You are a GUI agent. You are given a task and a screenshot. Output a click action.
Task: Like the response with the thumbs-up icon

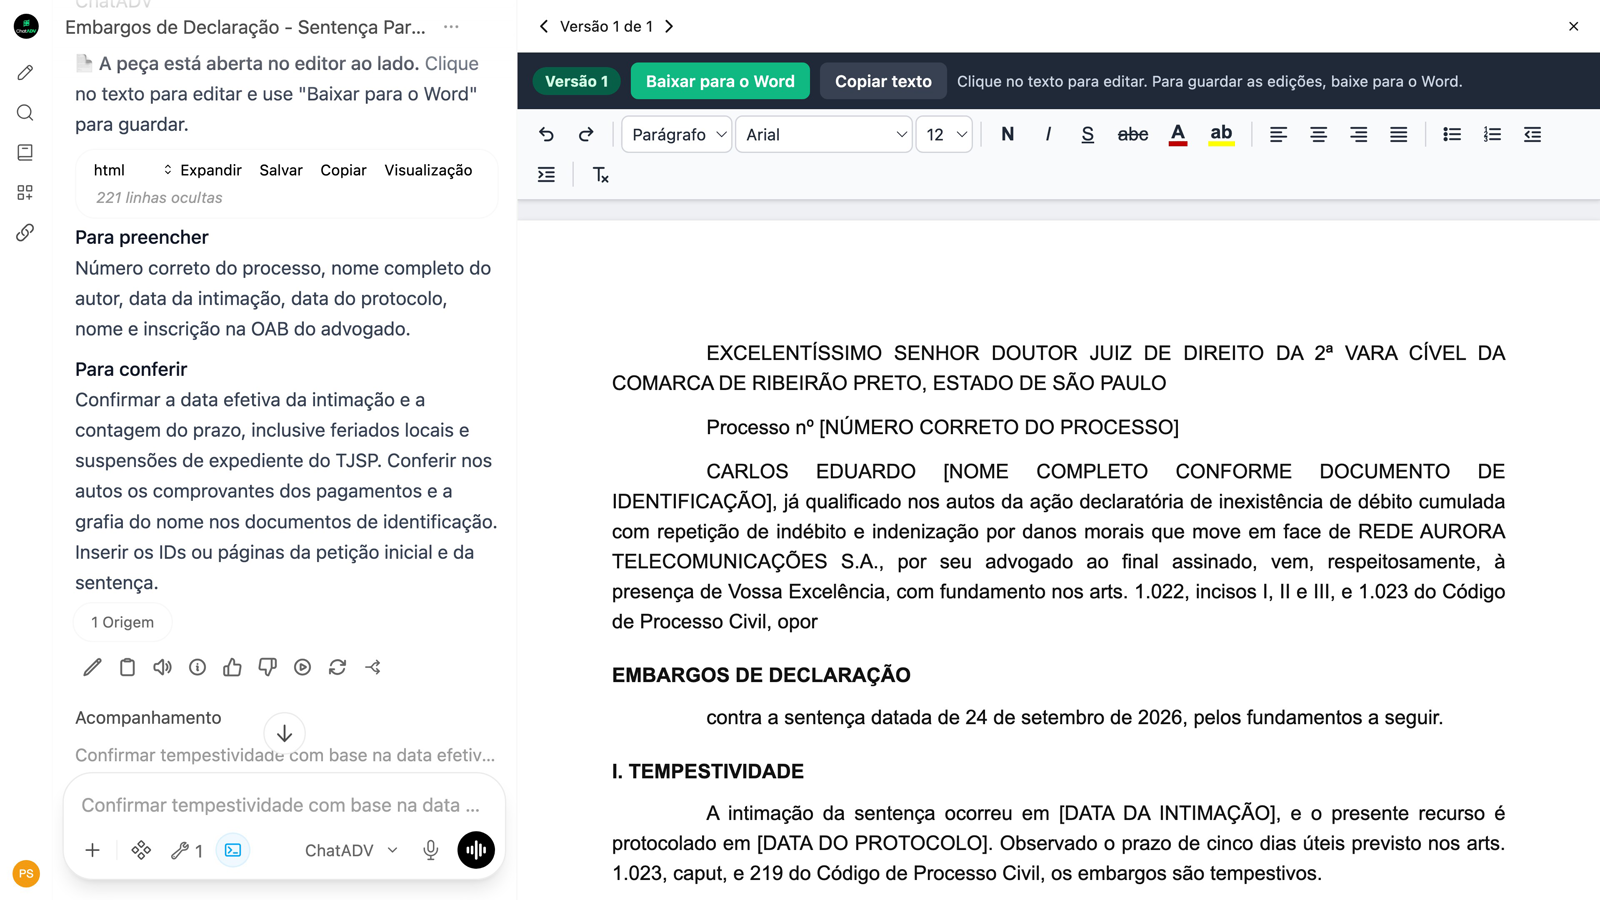tap(232, 667)
